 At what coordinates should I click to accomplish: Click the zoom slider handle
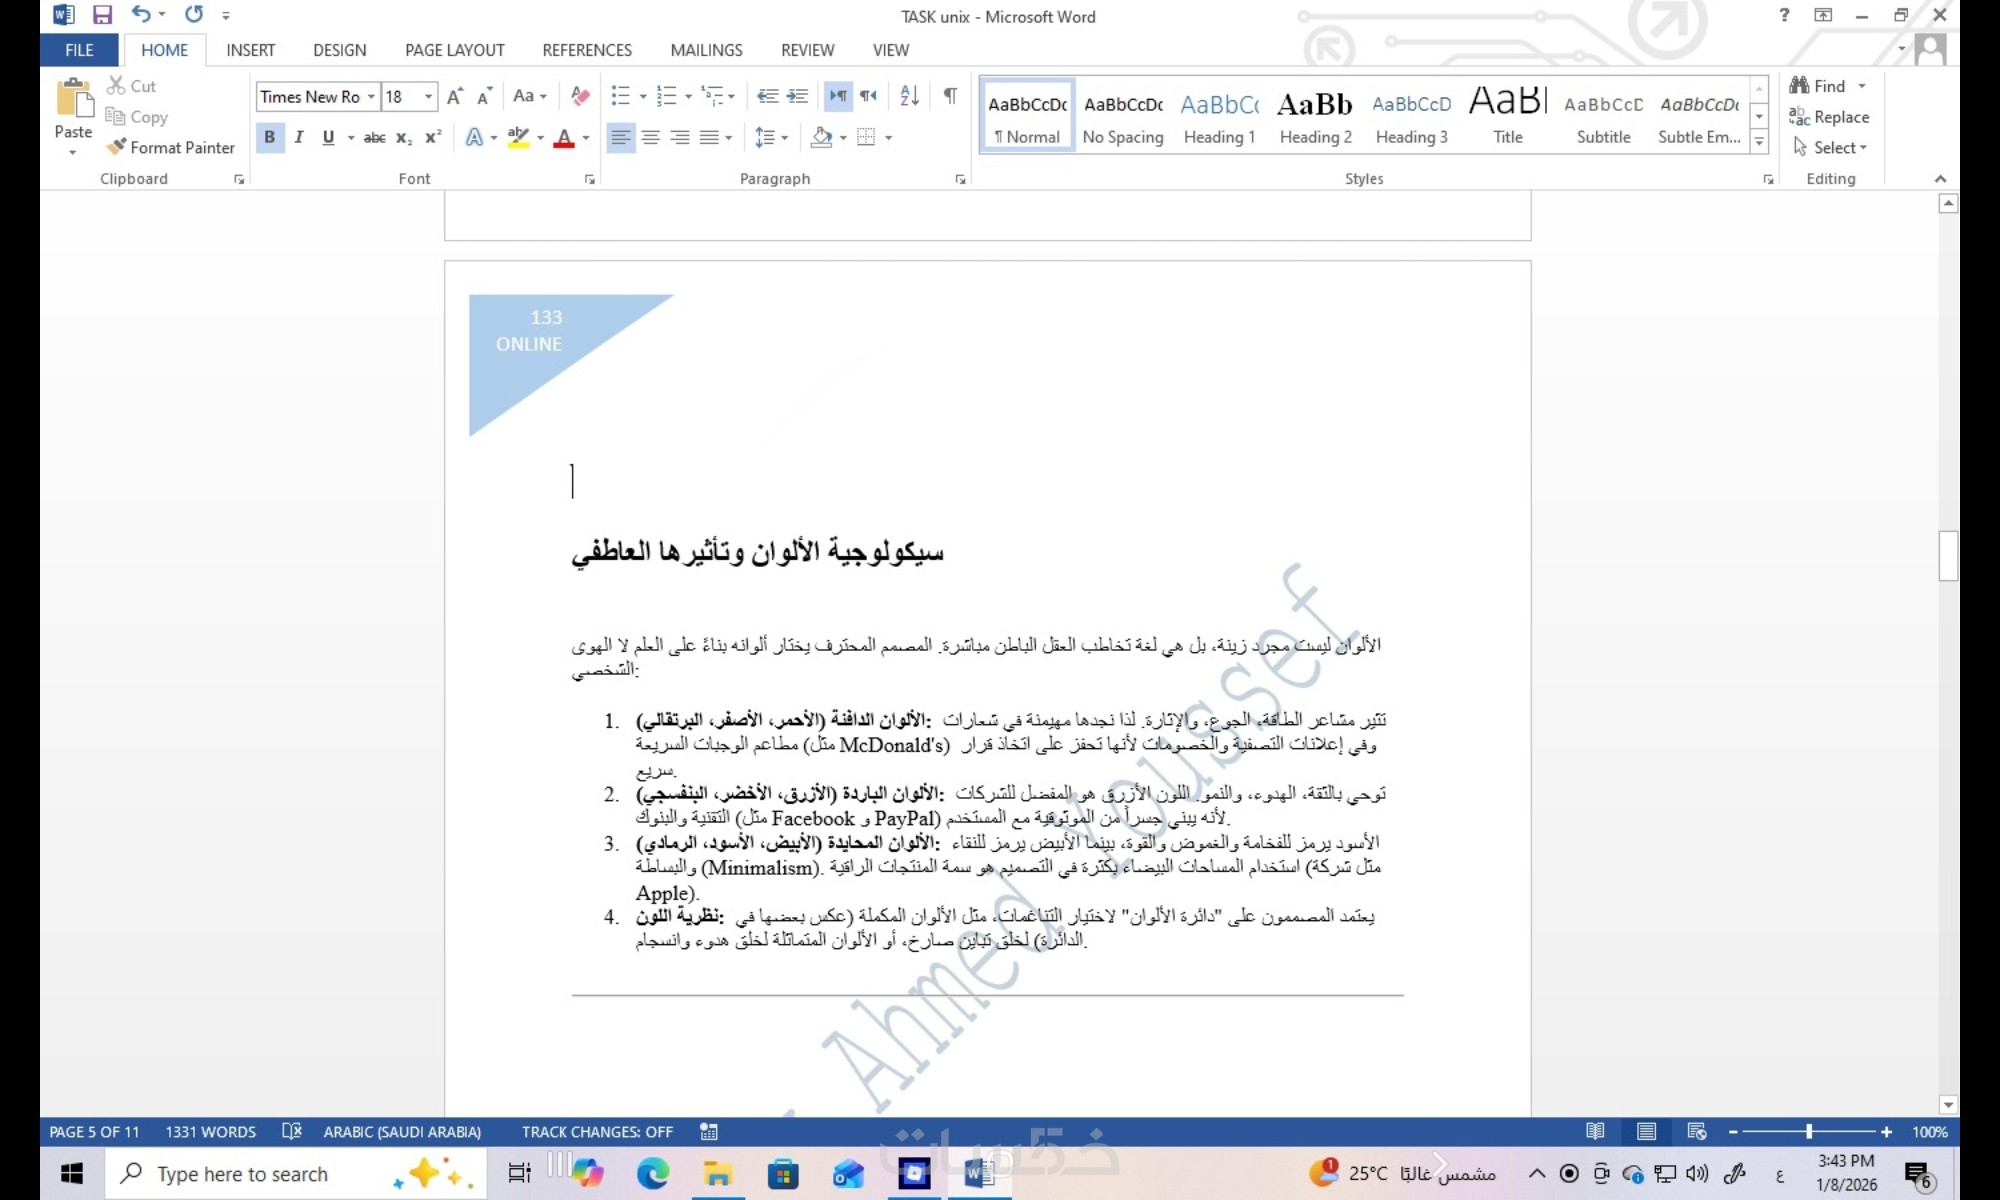click(x=1808, y=1131)
